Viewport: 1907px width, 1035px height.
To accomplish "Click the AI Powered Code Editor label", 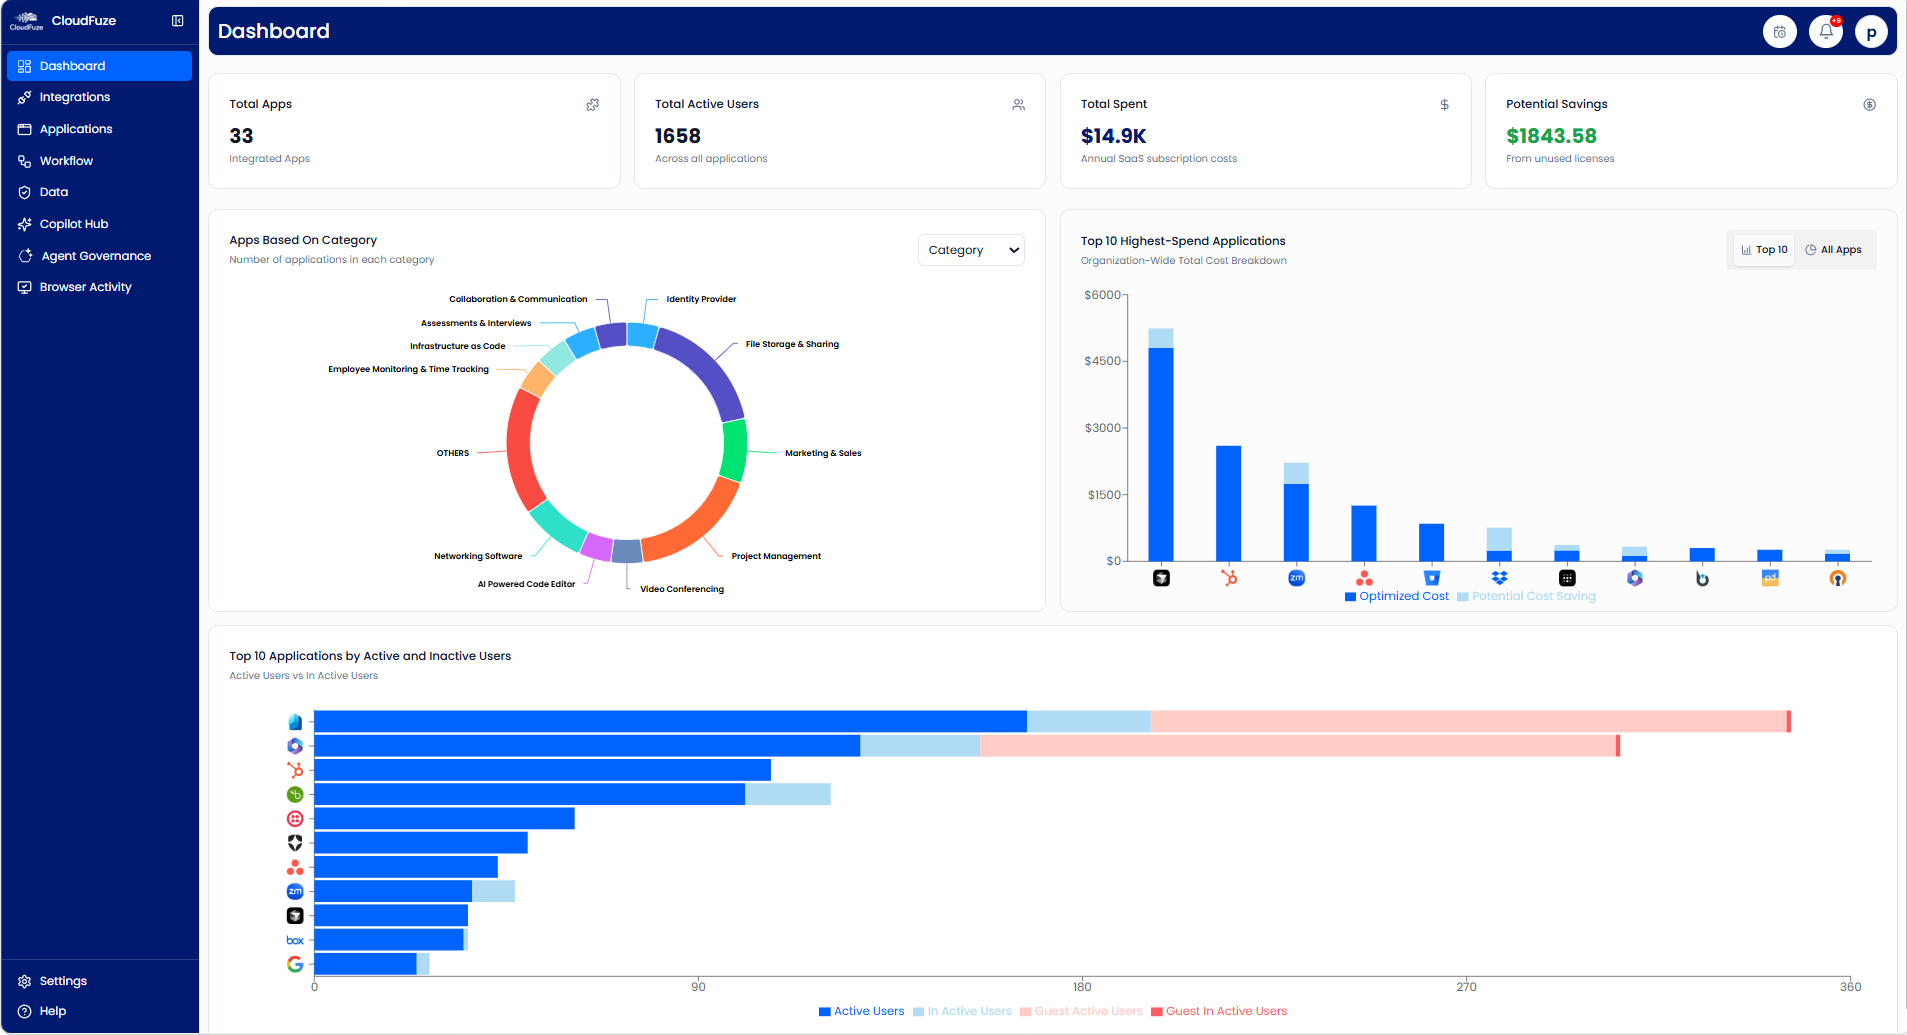I will click(526, 584).
